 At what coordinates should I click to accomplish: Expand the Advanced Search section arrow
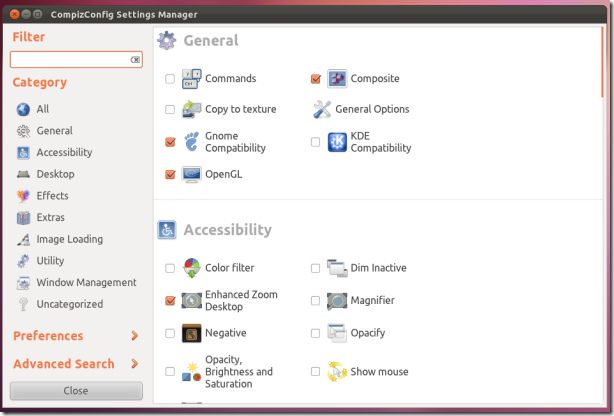coord(134,364)
